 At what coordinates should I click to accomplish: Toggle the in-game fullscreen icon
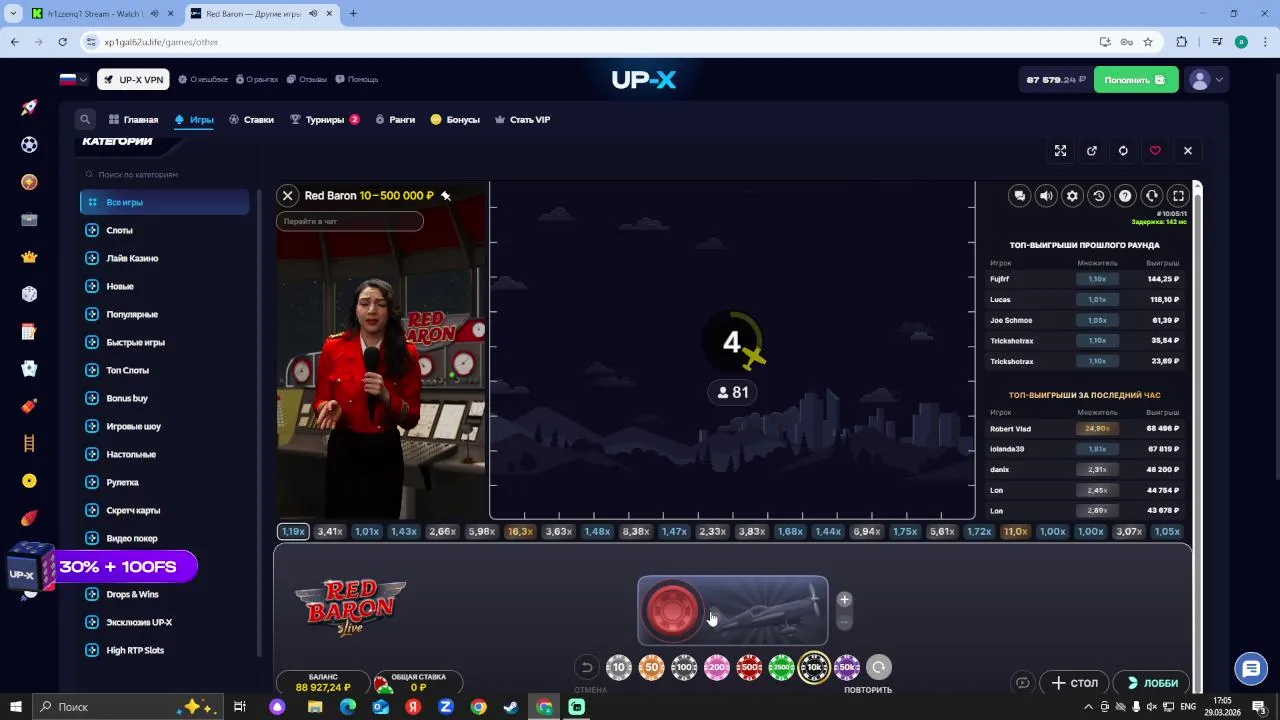[x=1178, y=196]
